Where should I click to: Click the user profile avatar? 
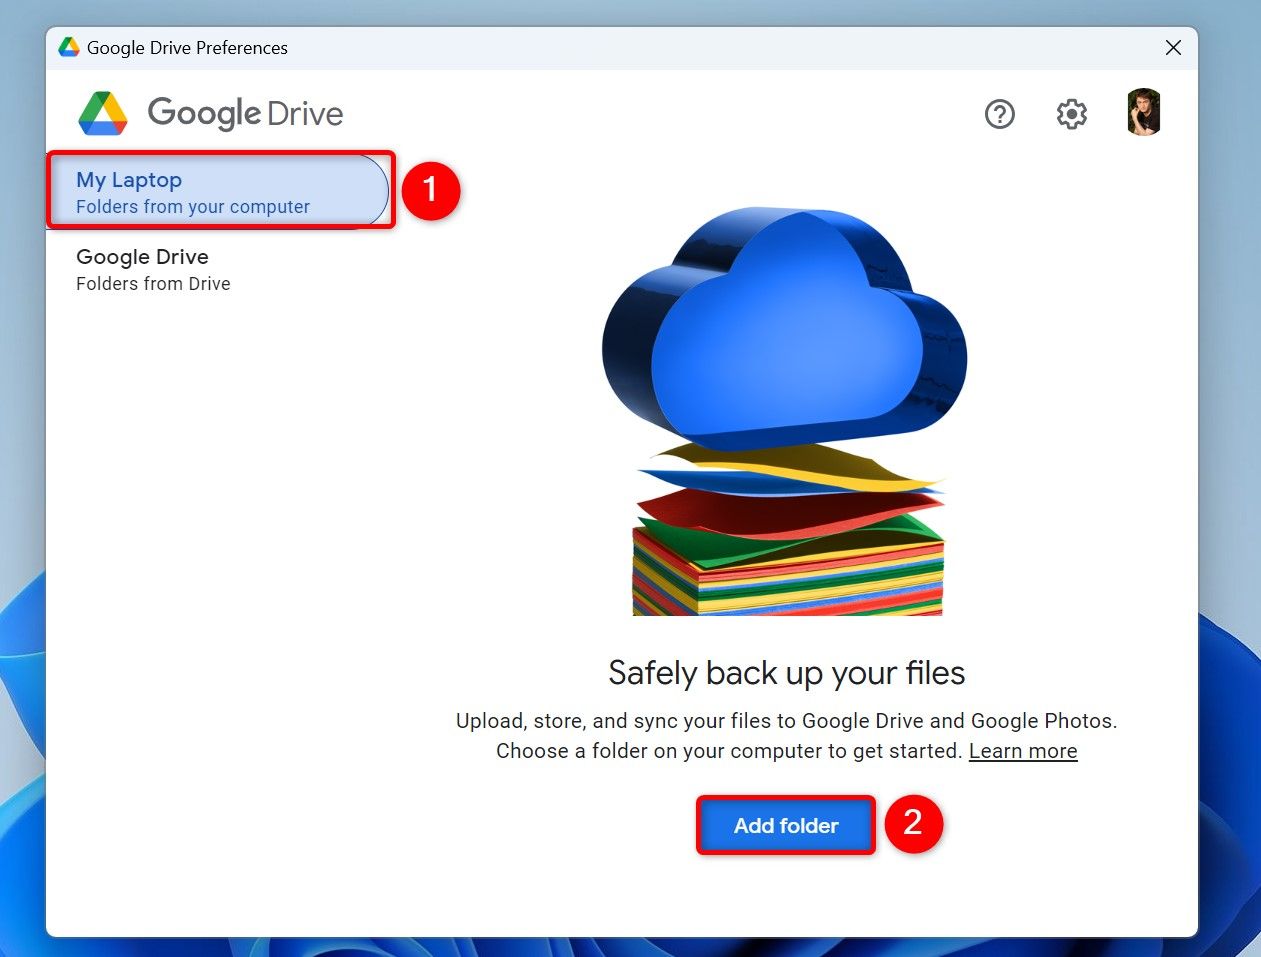click(x=1143, y=112)
